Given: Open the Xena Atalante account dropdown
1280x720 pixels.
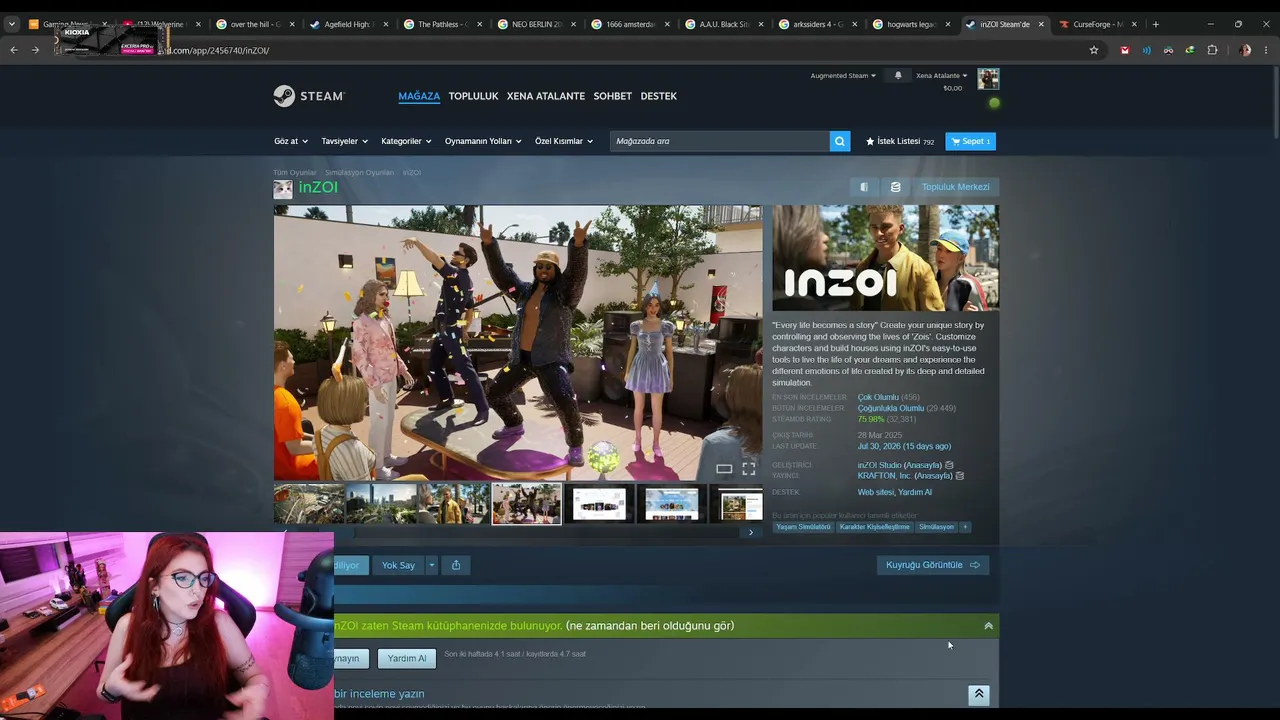Looking at the screenshot, I should 942,76.
